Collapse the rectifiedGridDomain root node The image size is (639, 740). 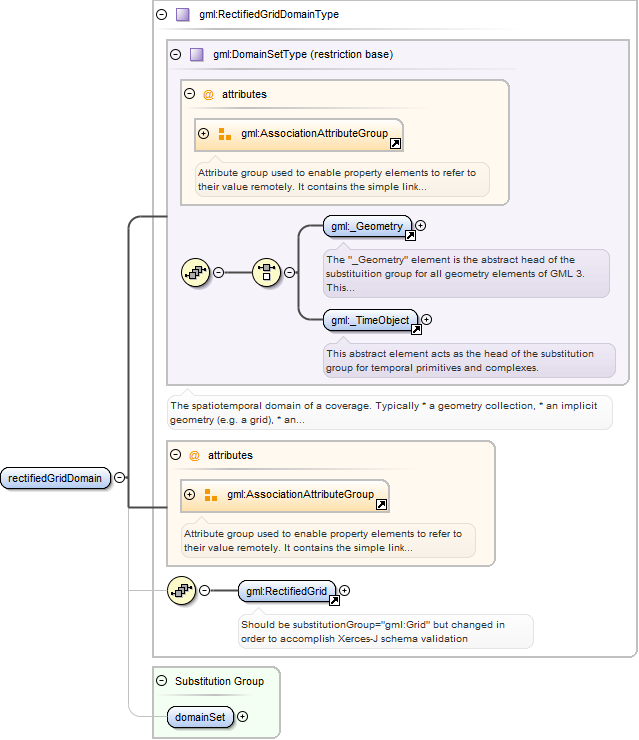120,478
